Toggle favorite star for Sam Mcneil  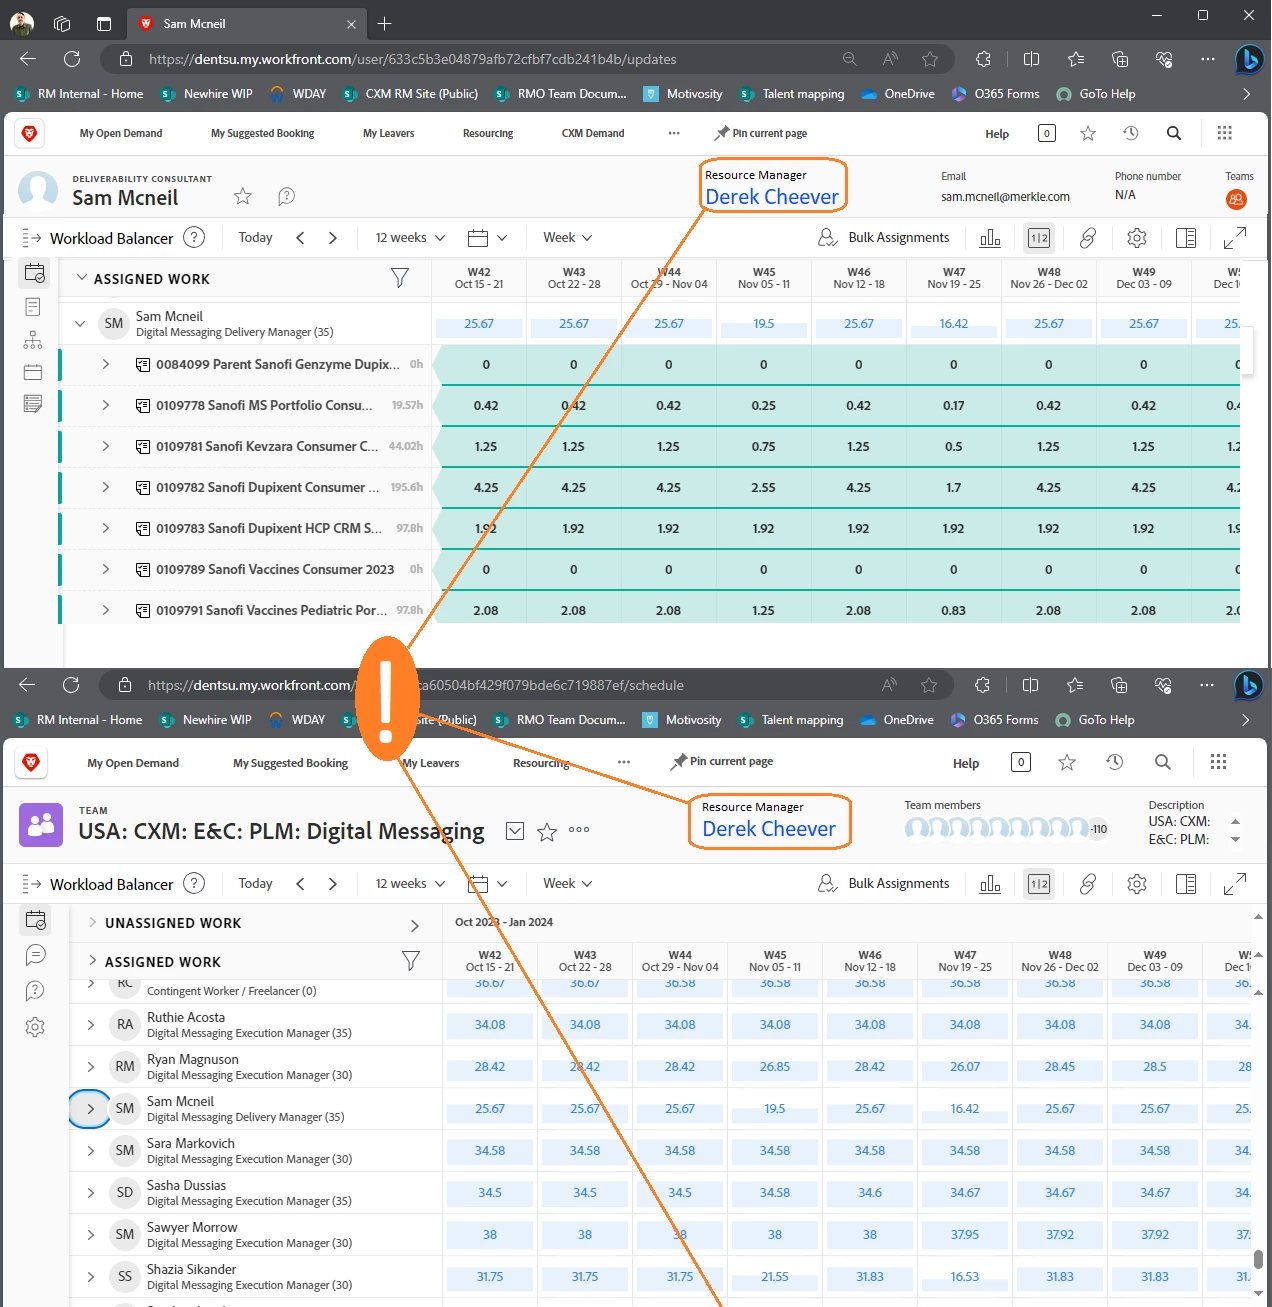tap(243, 196)
